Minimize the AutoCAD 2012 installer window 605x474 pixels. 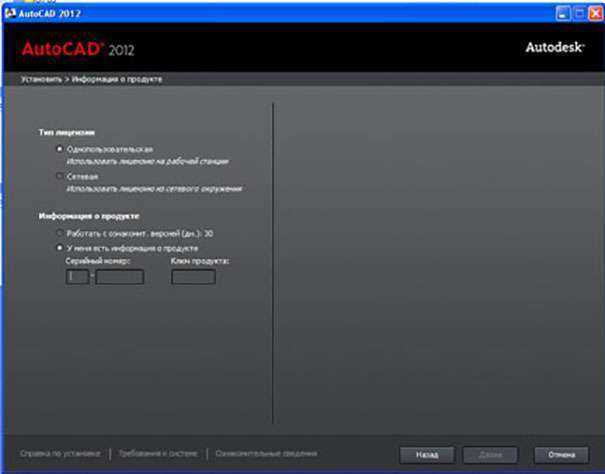tap(563, 14)
